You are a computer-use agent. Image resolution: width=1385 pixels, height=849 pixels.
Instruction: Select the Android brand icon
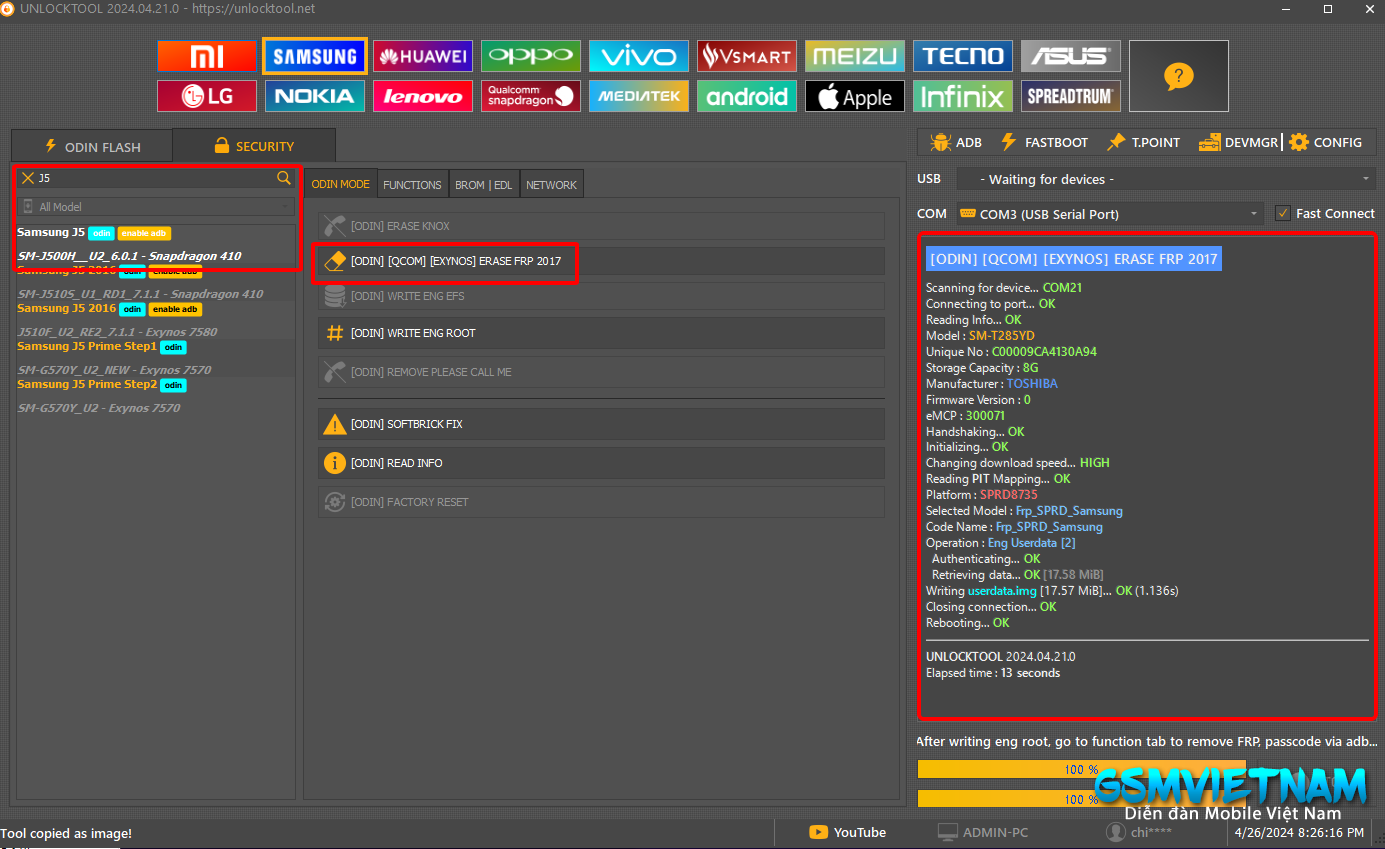[x=747, y=96]
